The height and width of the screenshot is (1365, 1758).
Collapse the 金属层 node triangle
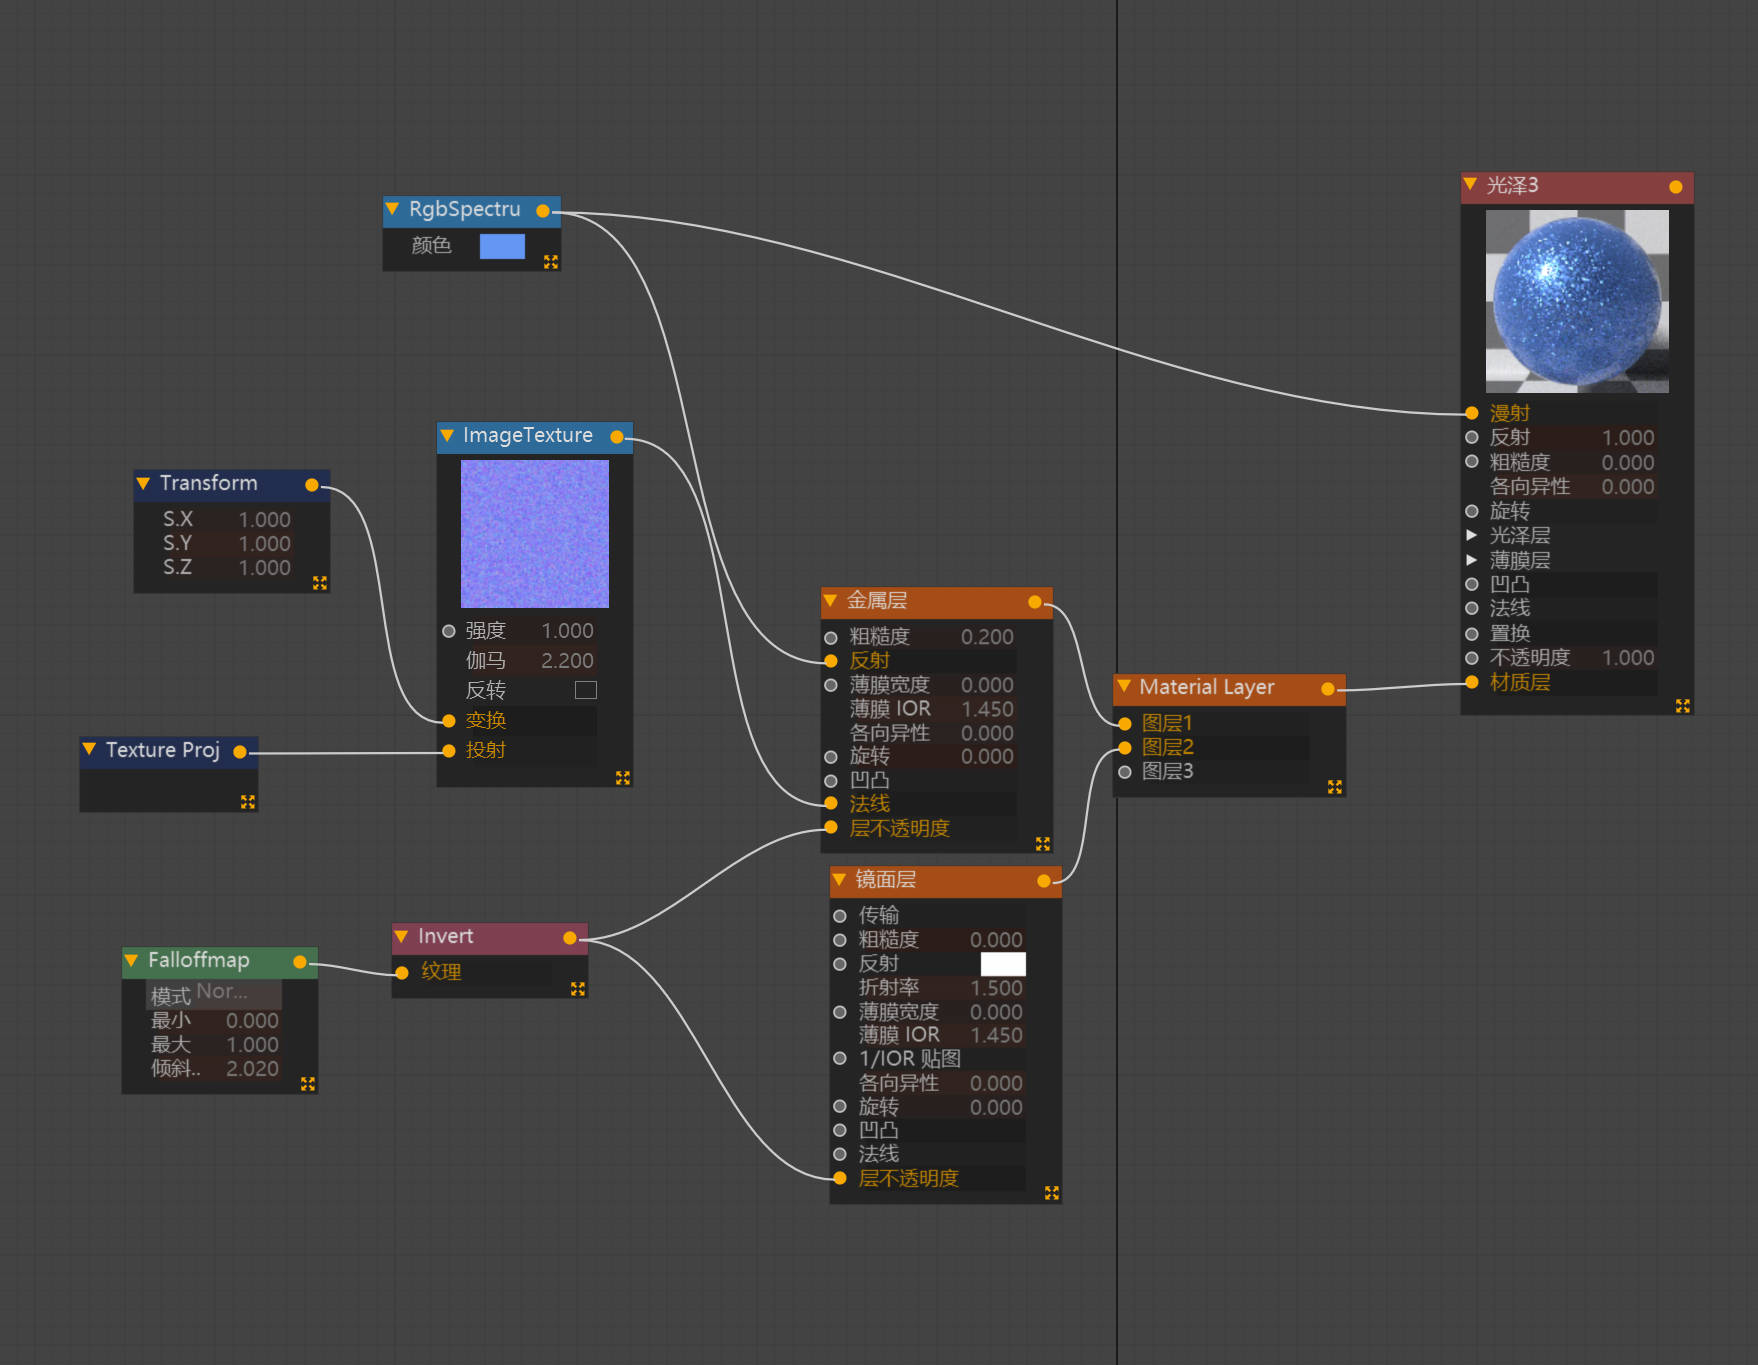[829, 600]
